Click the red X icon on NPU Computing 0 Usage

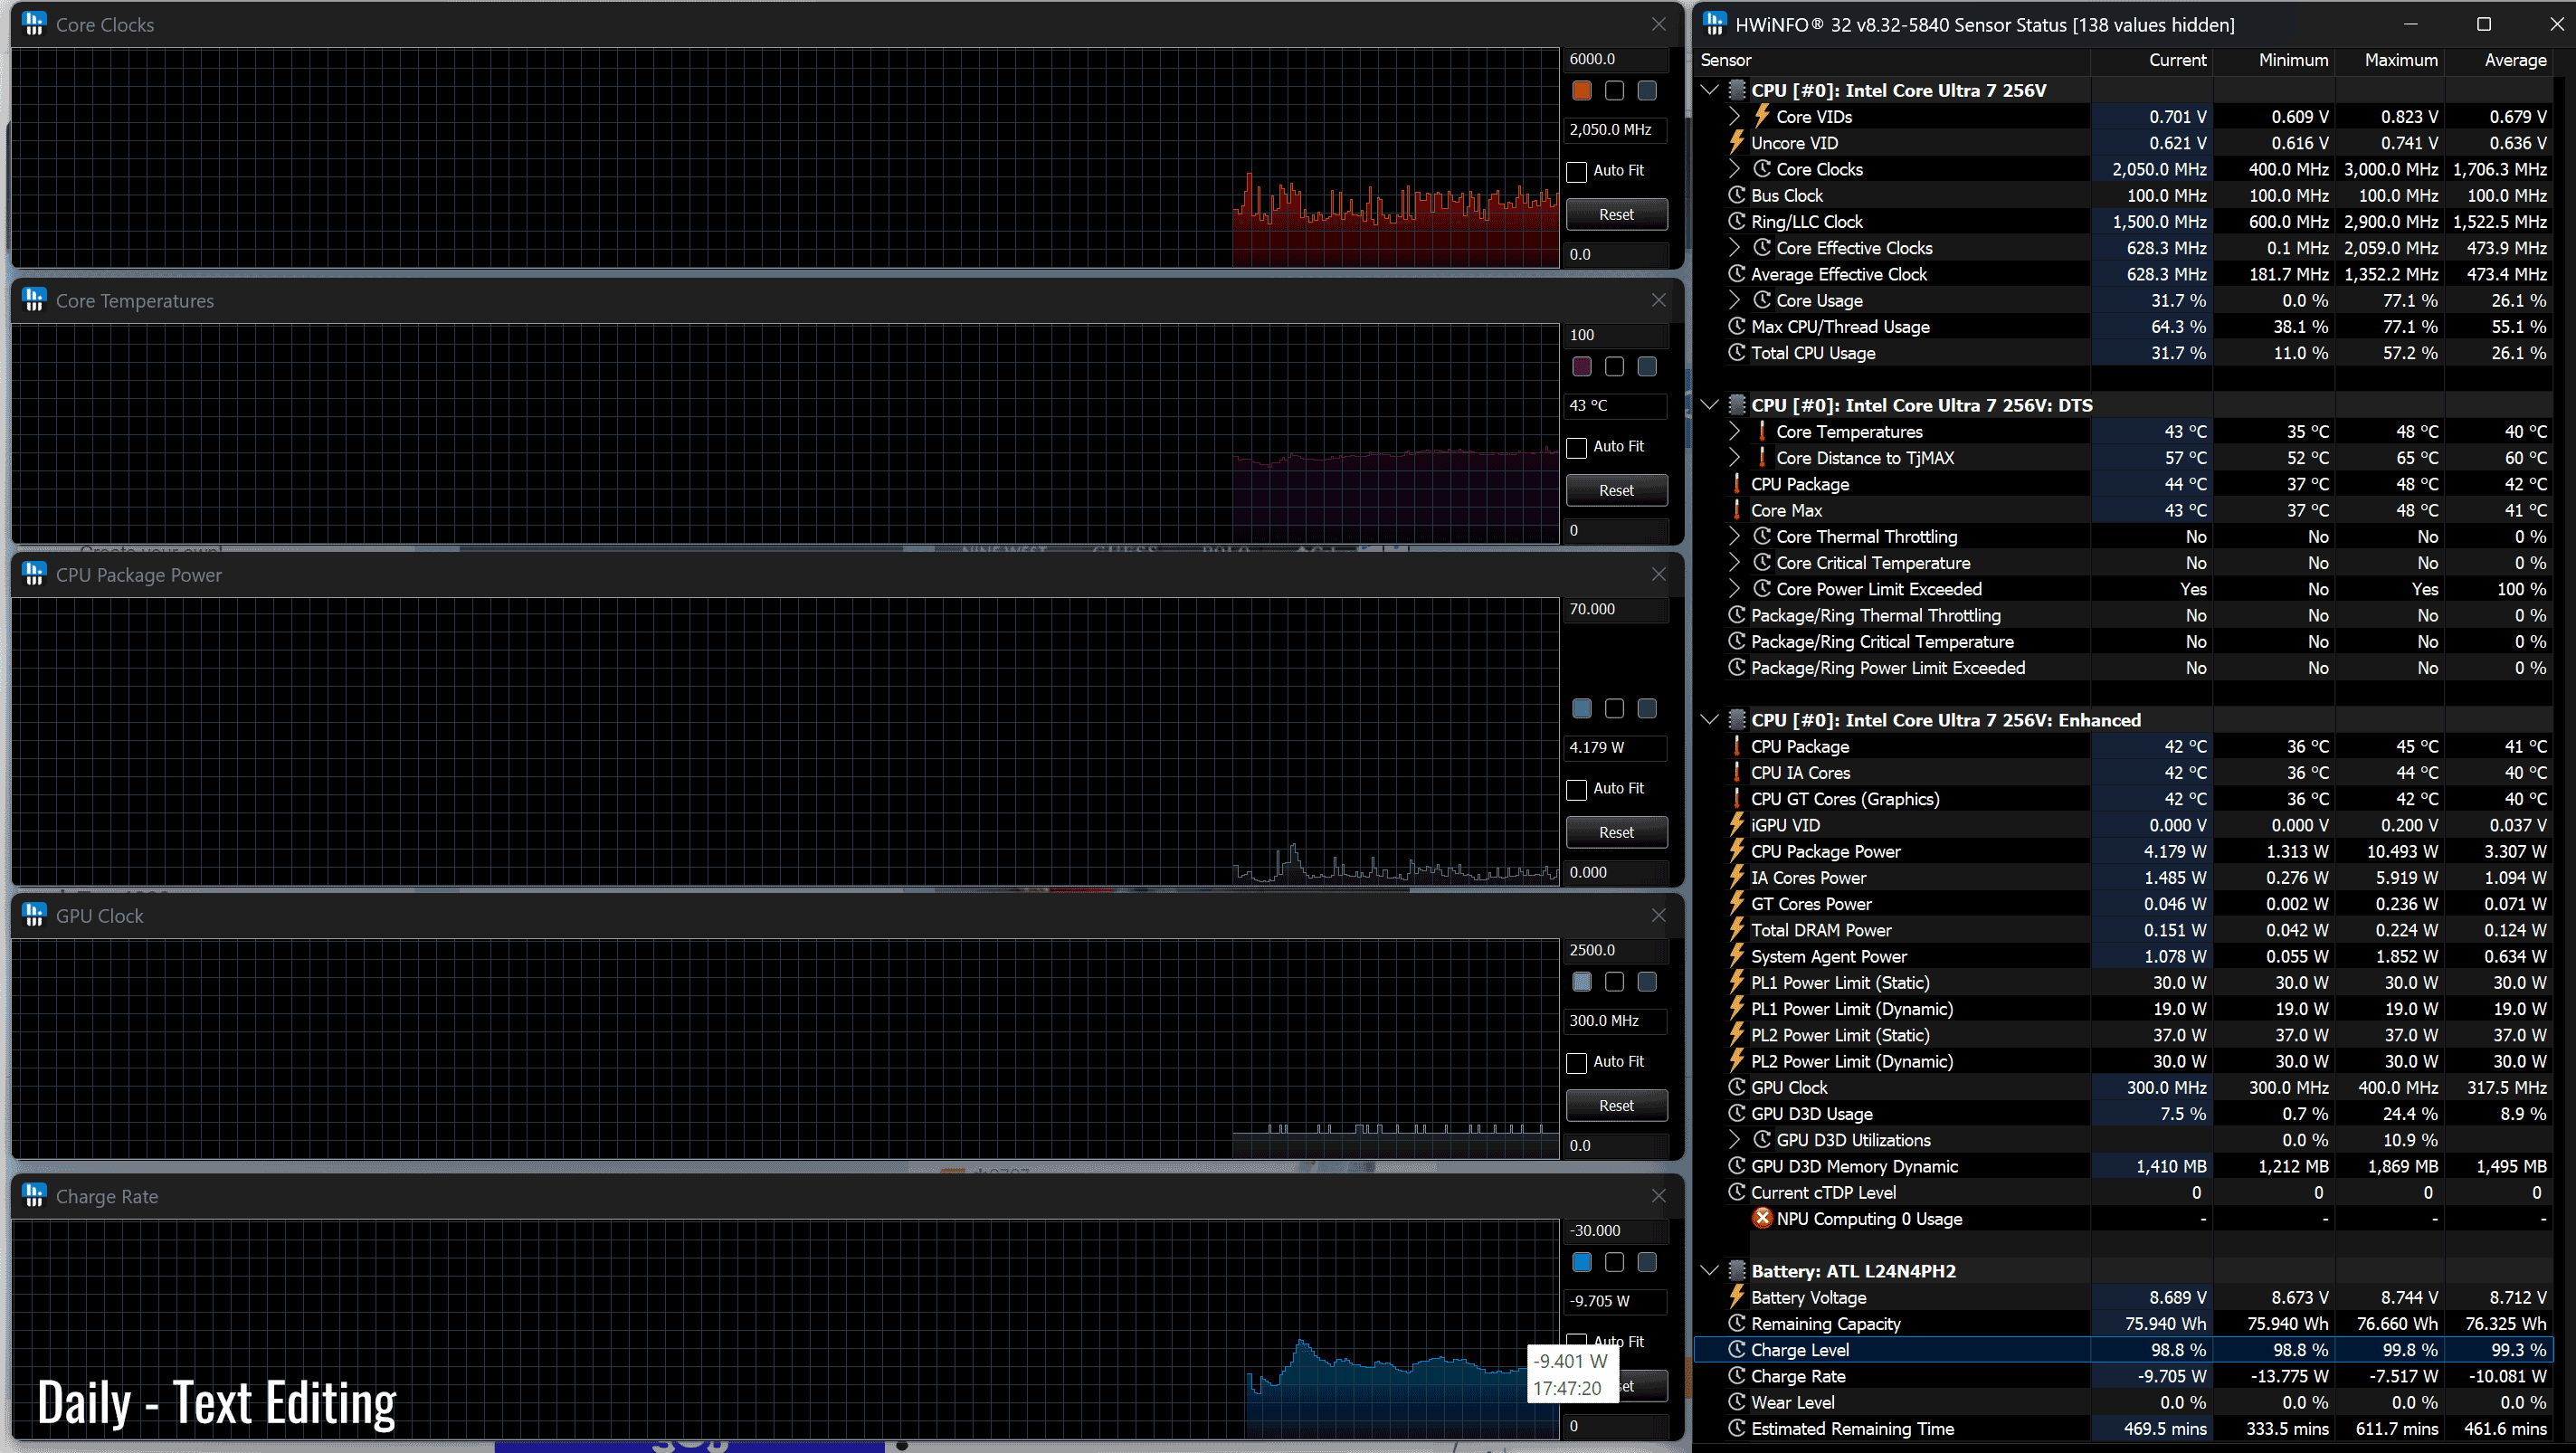point(1762,1218)
